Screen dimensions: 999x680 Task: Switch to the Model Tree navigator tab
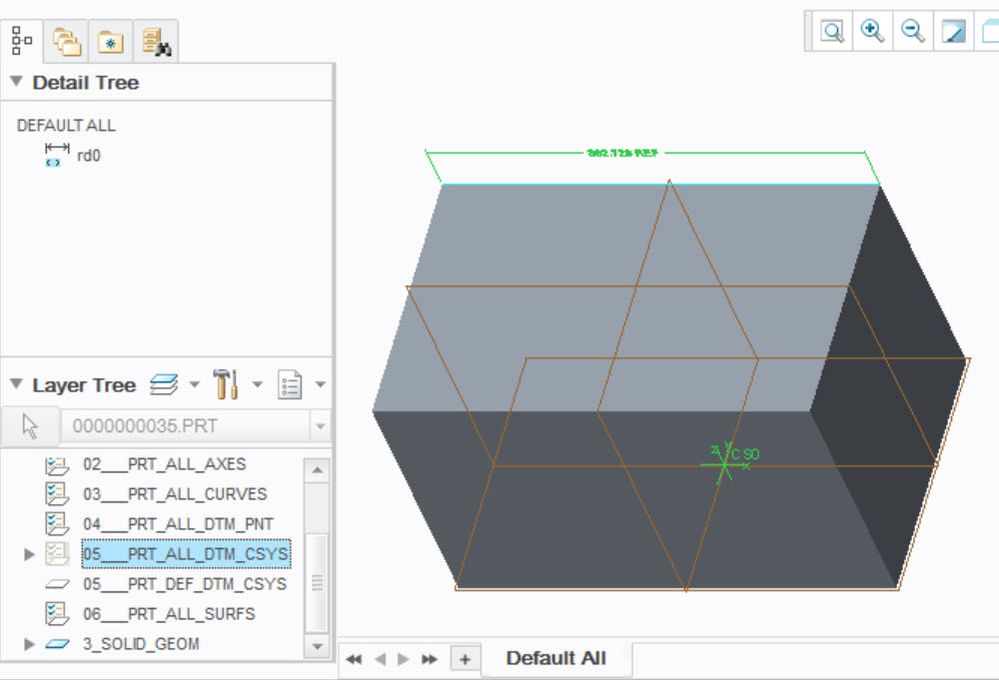pos(22,40)
